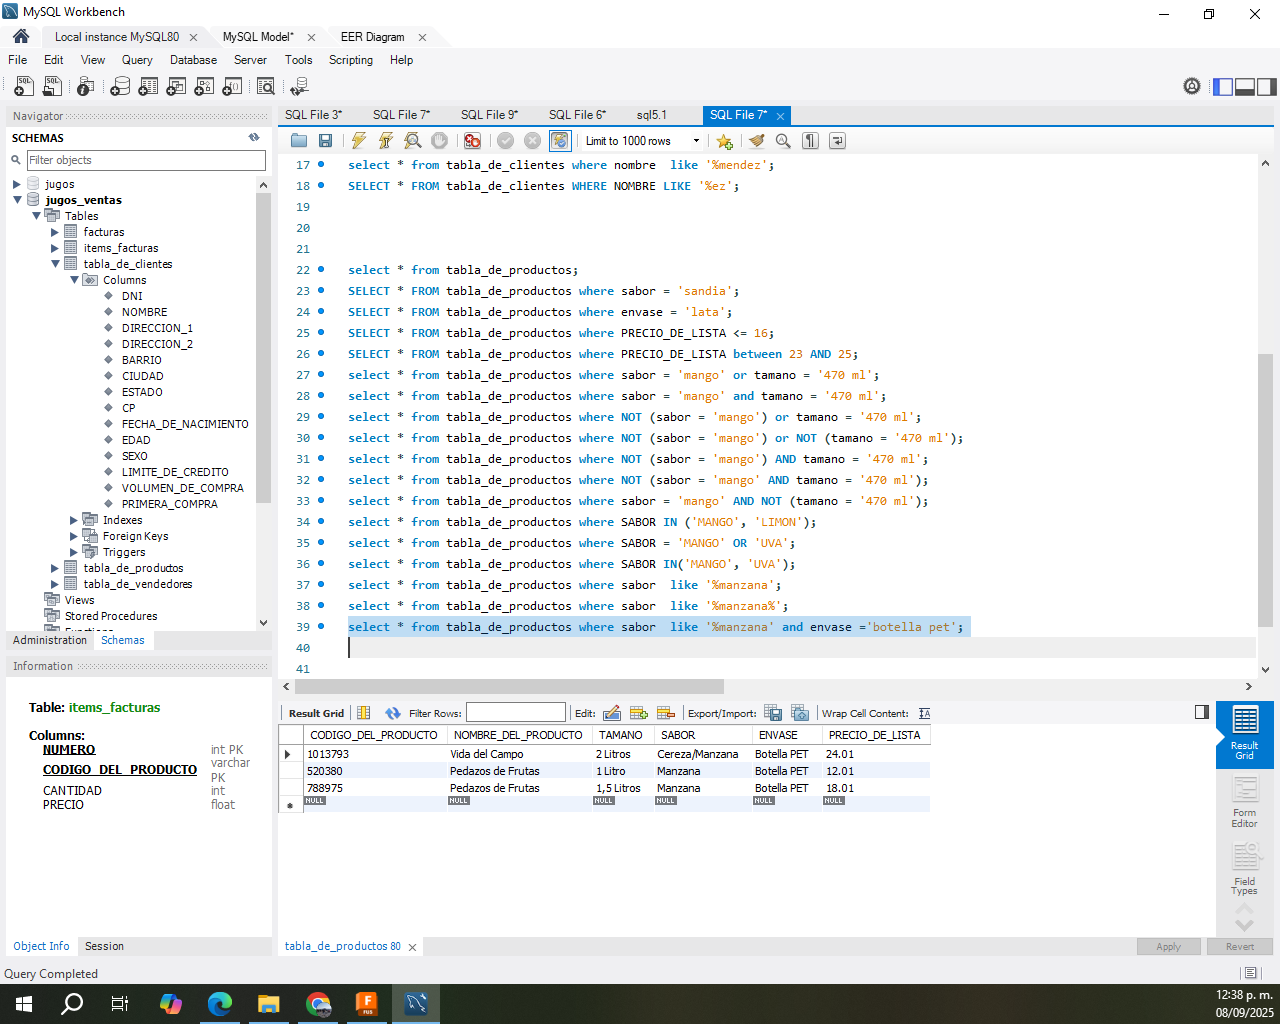This screenshot has height=1024, width=1280.
Task: Edit the current result row
Action: [612, 713]
